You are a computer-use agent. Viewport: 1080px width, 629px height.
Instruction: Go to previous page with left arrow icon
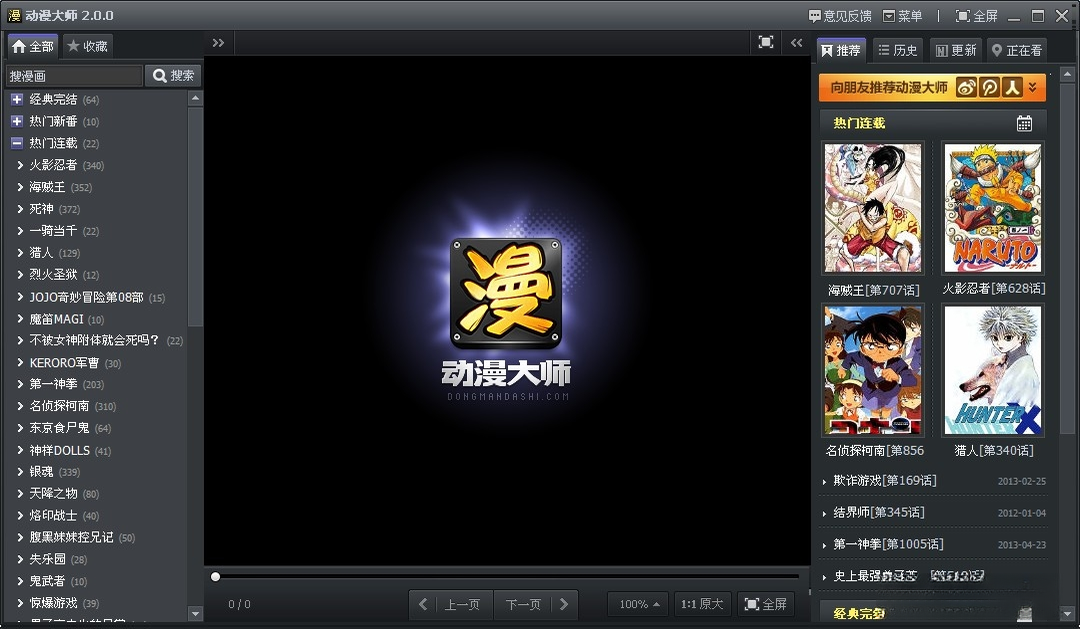[x=423, y=604]
